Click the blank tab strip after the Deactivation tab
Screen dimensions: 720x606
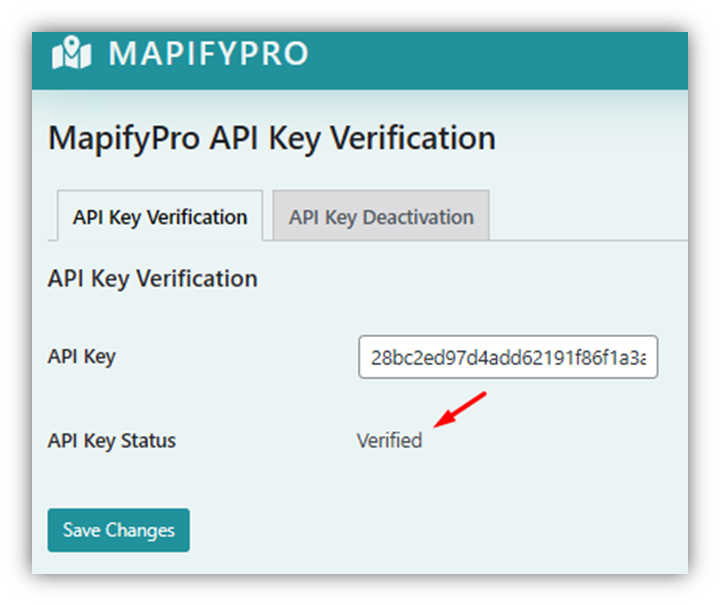tap(588, 216)
